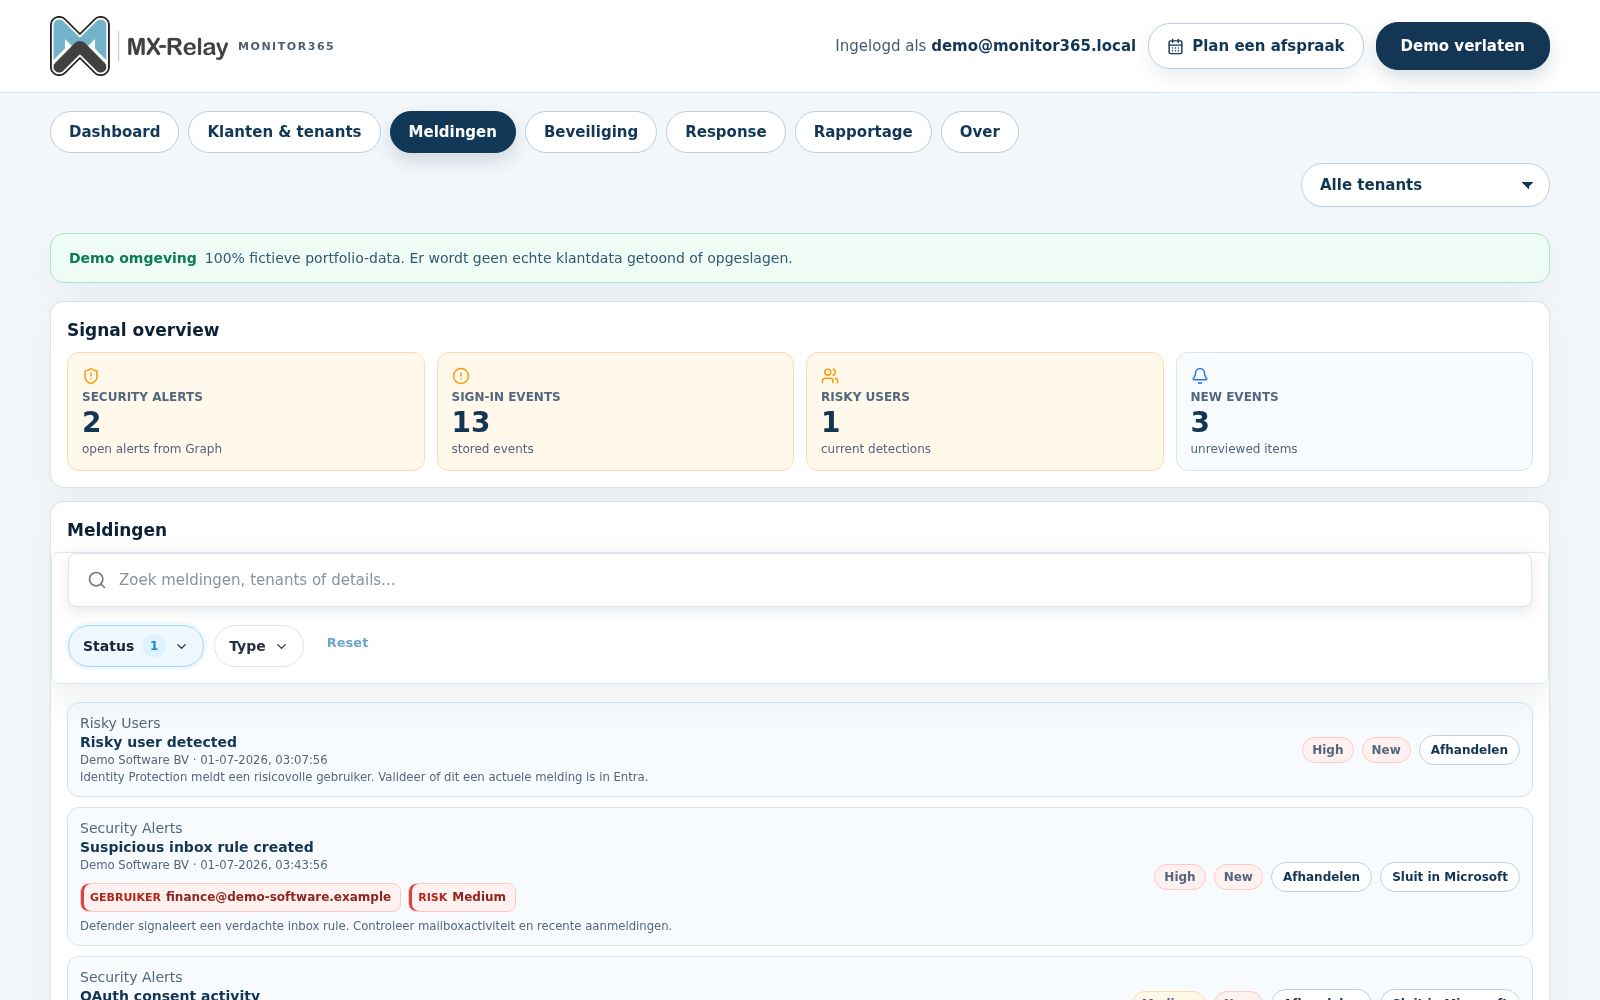Open the Alle tenants dropdown
1600x1000 pixels.
[1425, 185]
